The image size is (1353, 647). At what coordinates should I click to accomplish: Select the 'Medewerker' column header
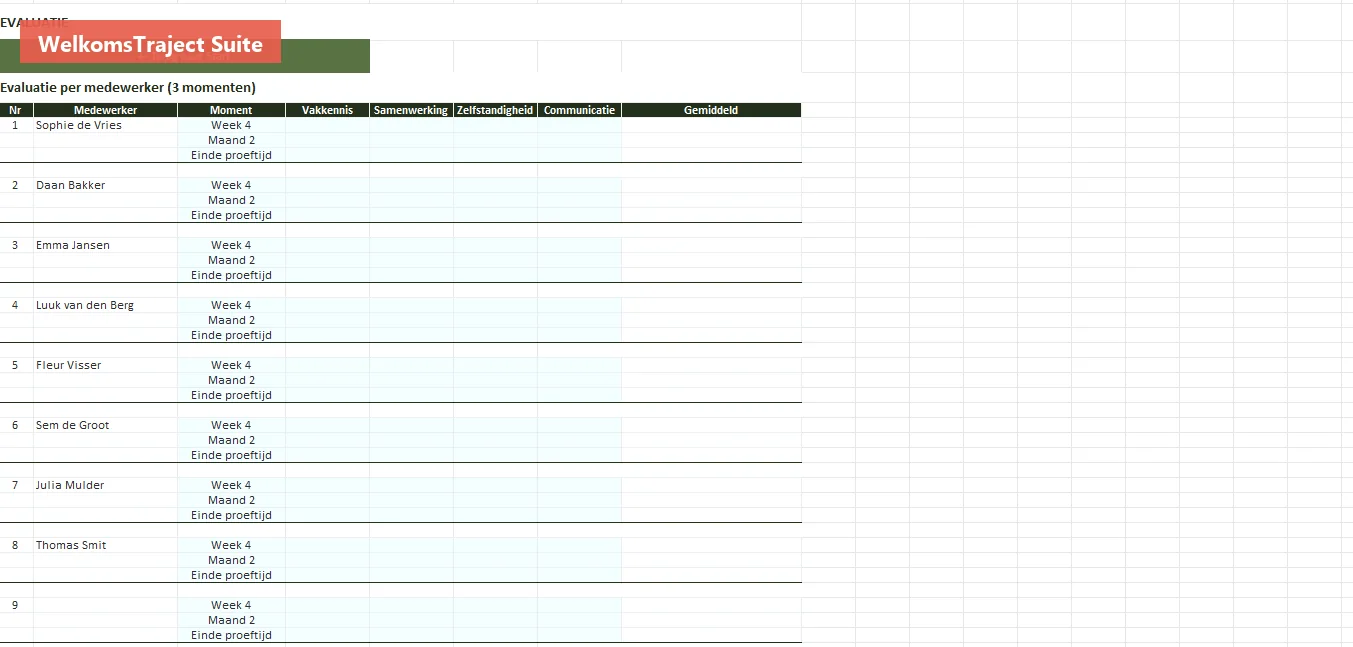[x=105, y=110]
